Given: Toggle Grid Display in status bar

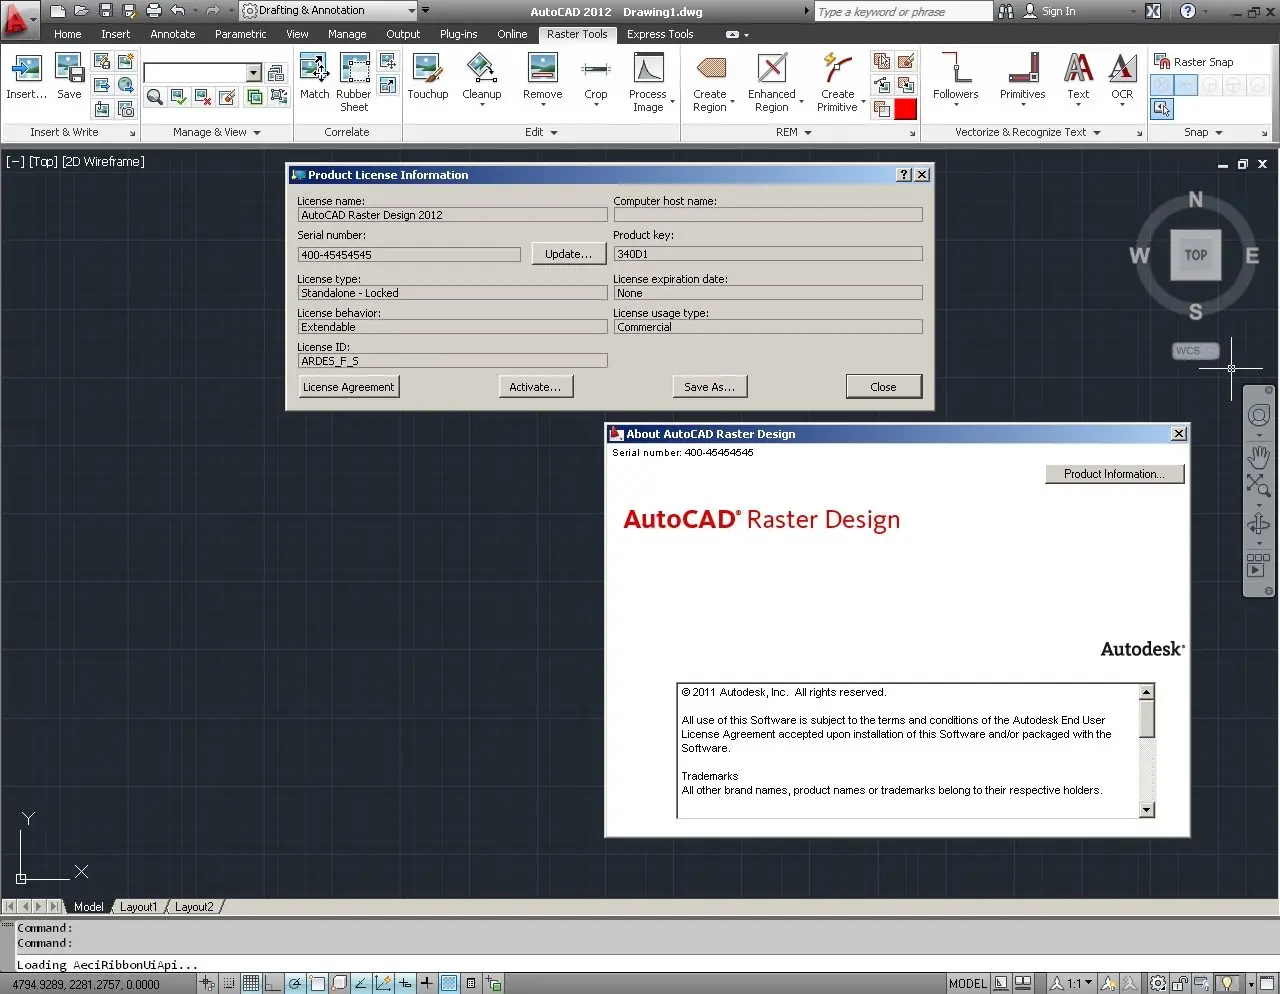Looking at the screenshot, I should (x=251, y=983).
